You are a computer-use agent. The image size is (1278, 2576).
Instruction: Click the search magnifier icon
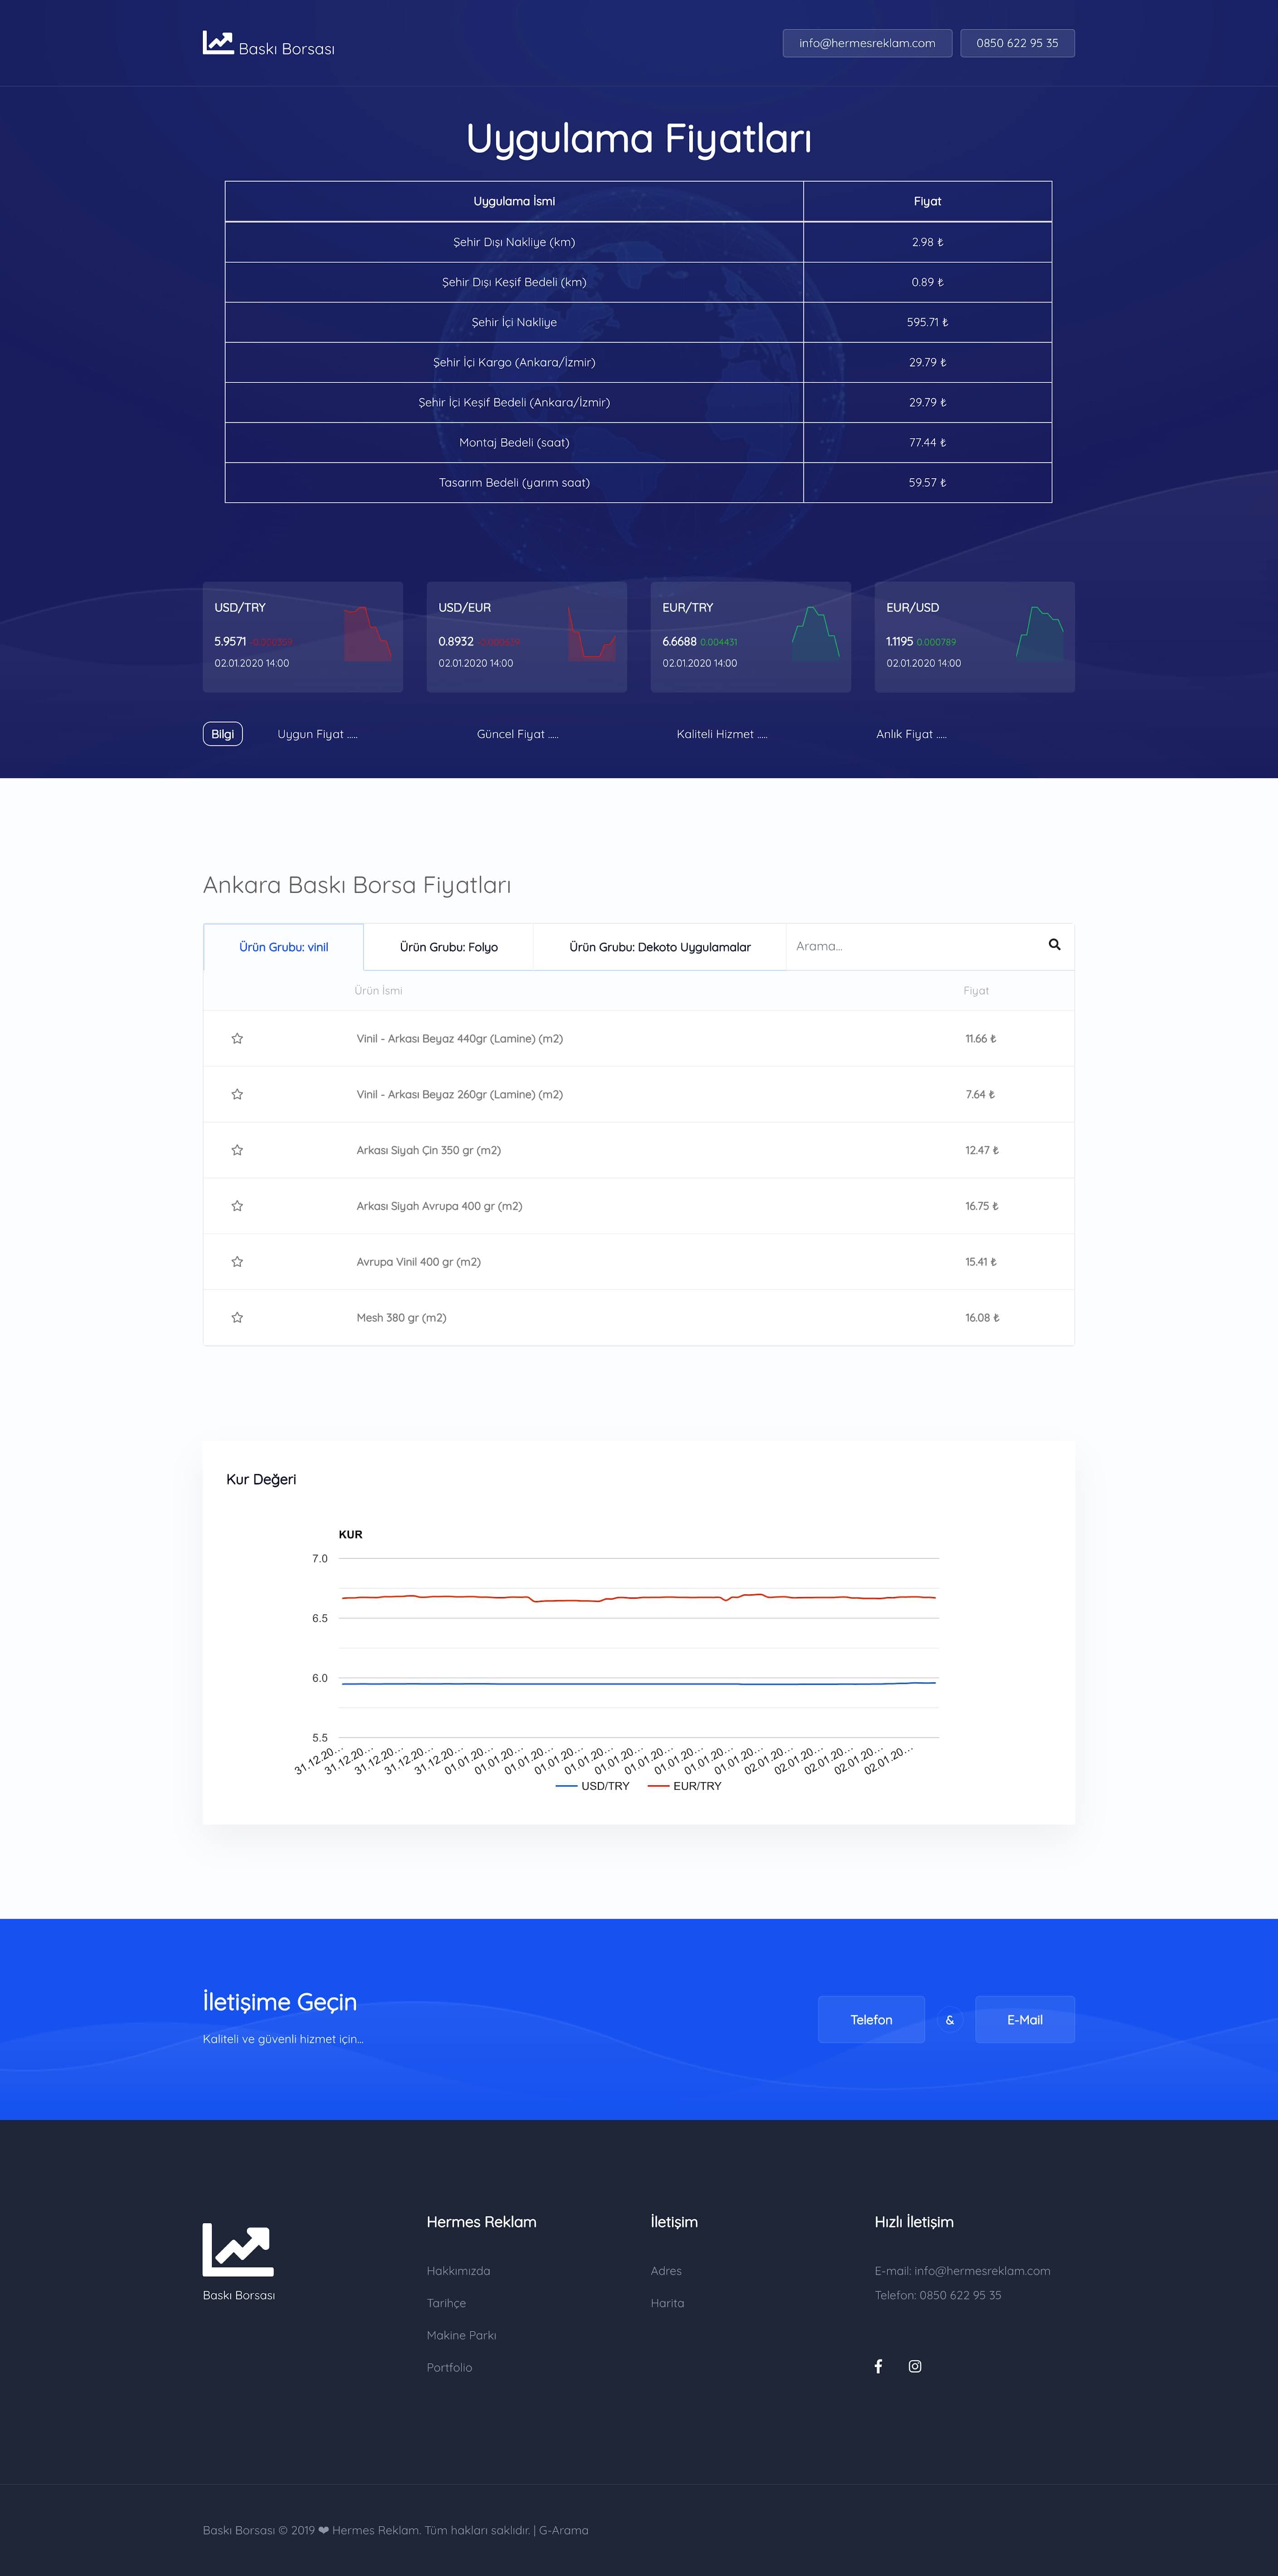[1054, 945]
